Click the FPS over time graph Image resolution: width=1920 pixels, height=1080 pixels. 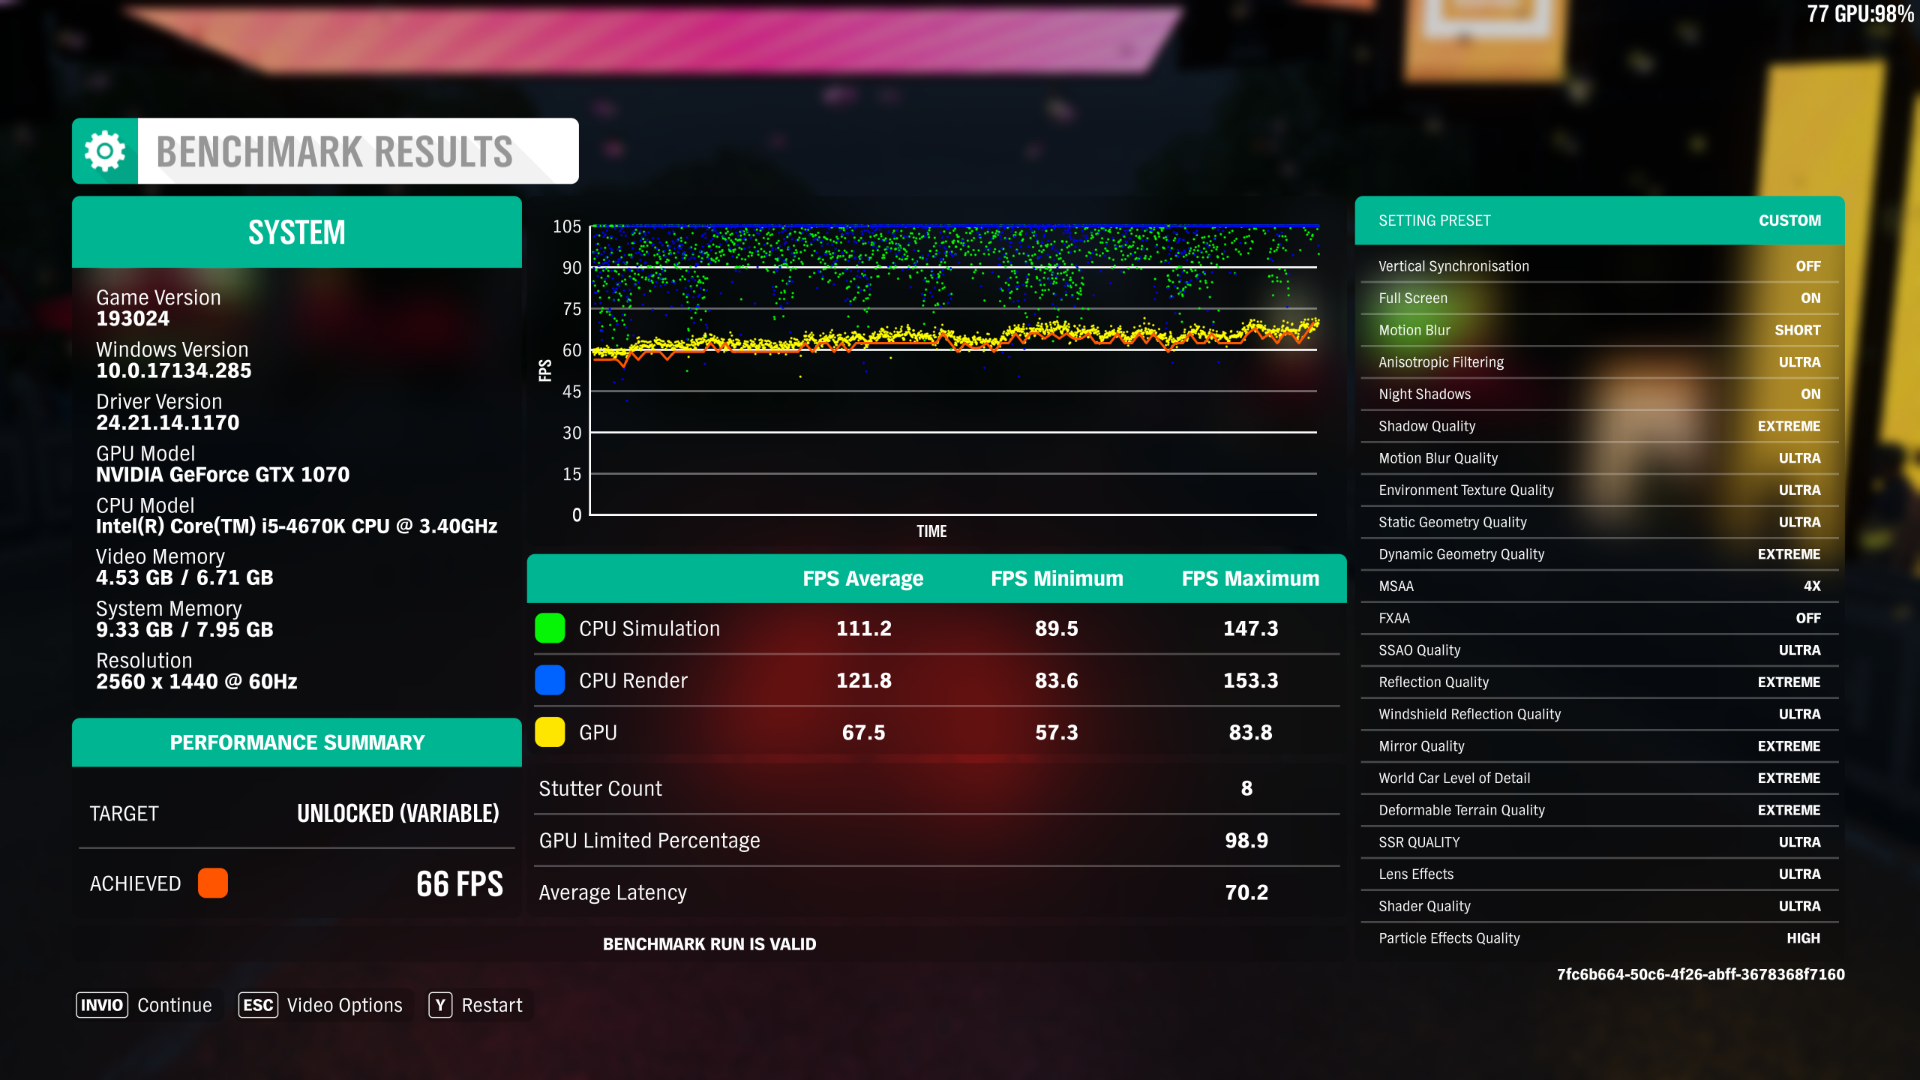pos(954,370)
